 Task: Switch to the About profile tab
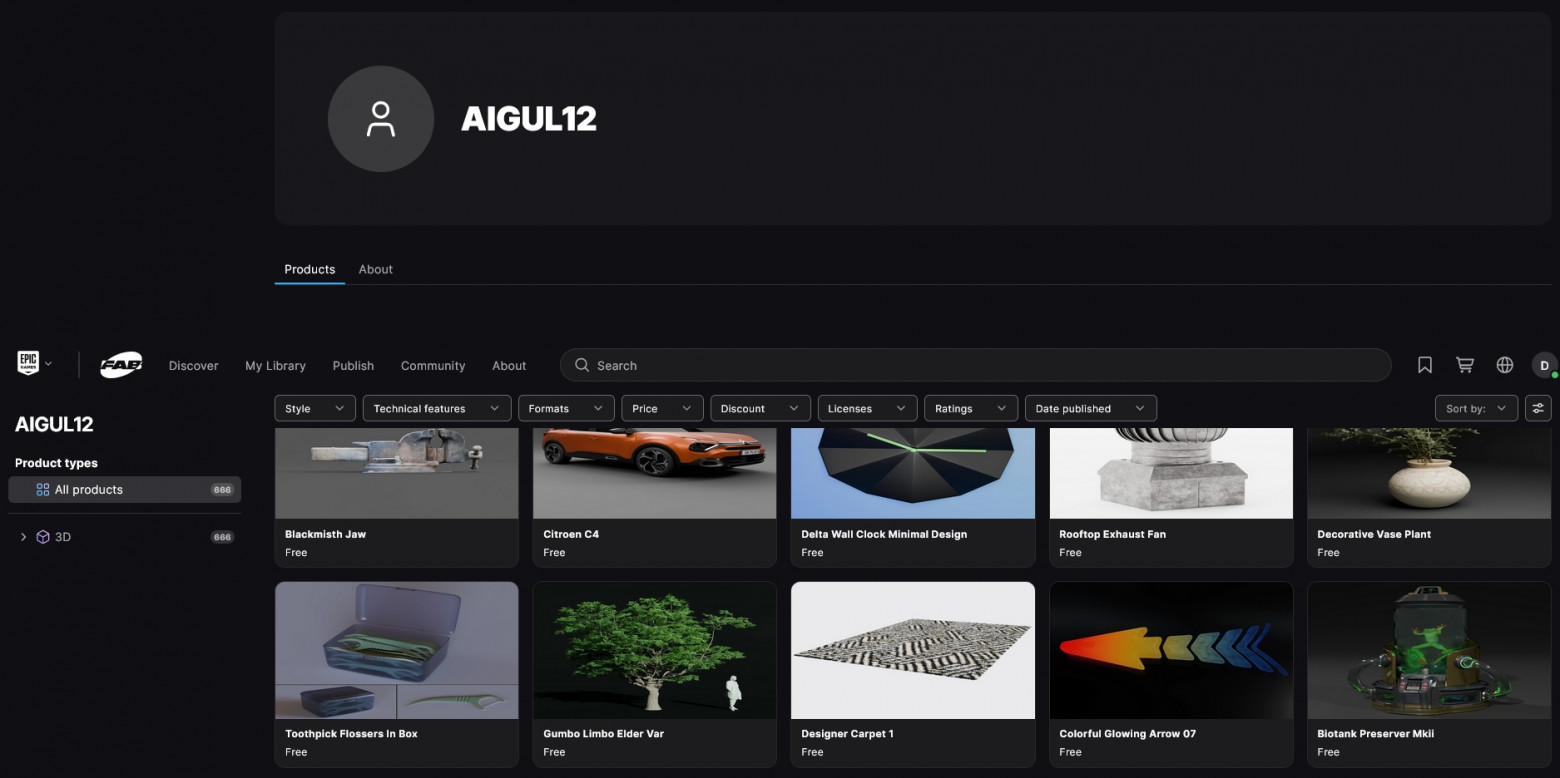click(x=376, y=269)
